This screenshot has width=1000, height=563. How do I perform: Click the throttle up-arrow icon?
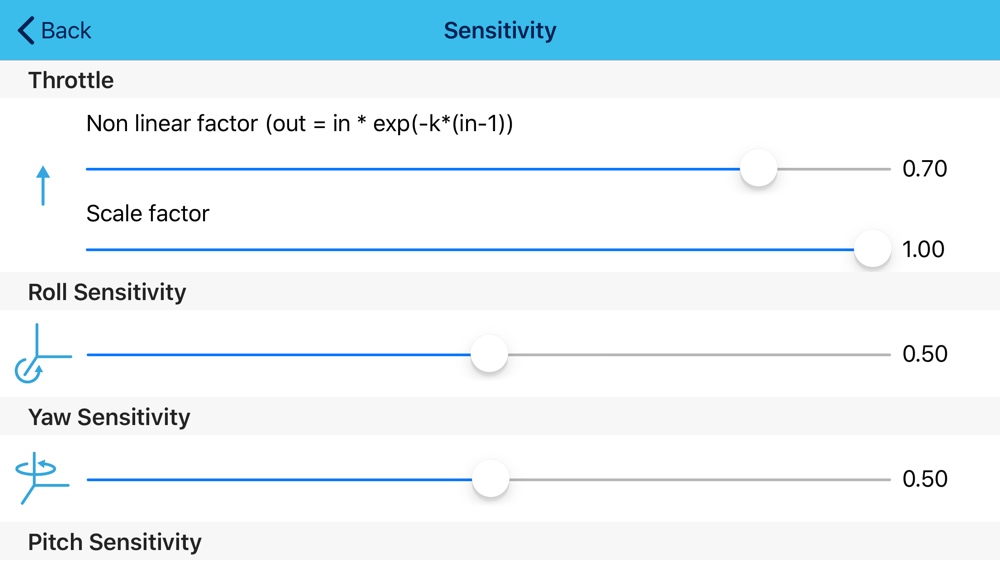(43, 186)
